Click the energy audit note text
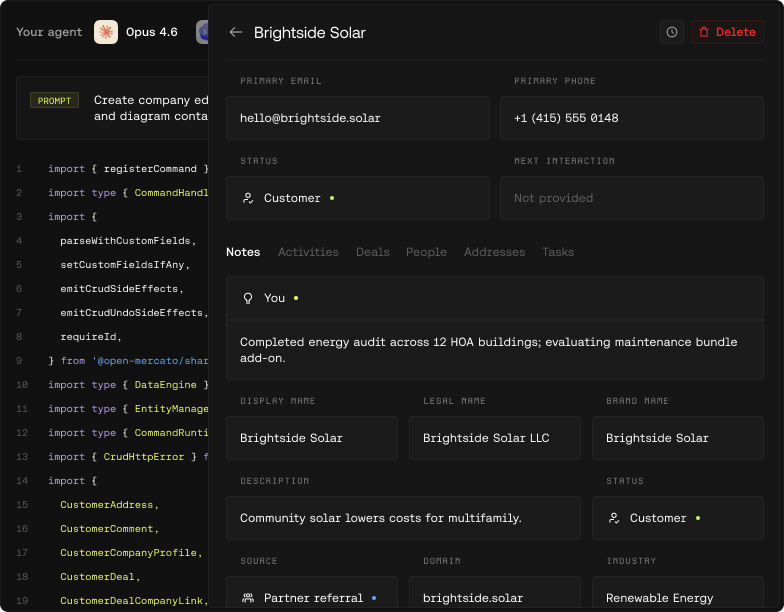The height and width of the screenshot is (612, 784). point(488,350)
